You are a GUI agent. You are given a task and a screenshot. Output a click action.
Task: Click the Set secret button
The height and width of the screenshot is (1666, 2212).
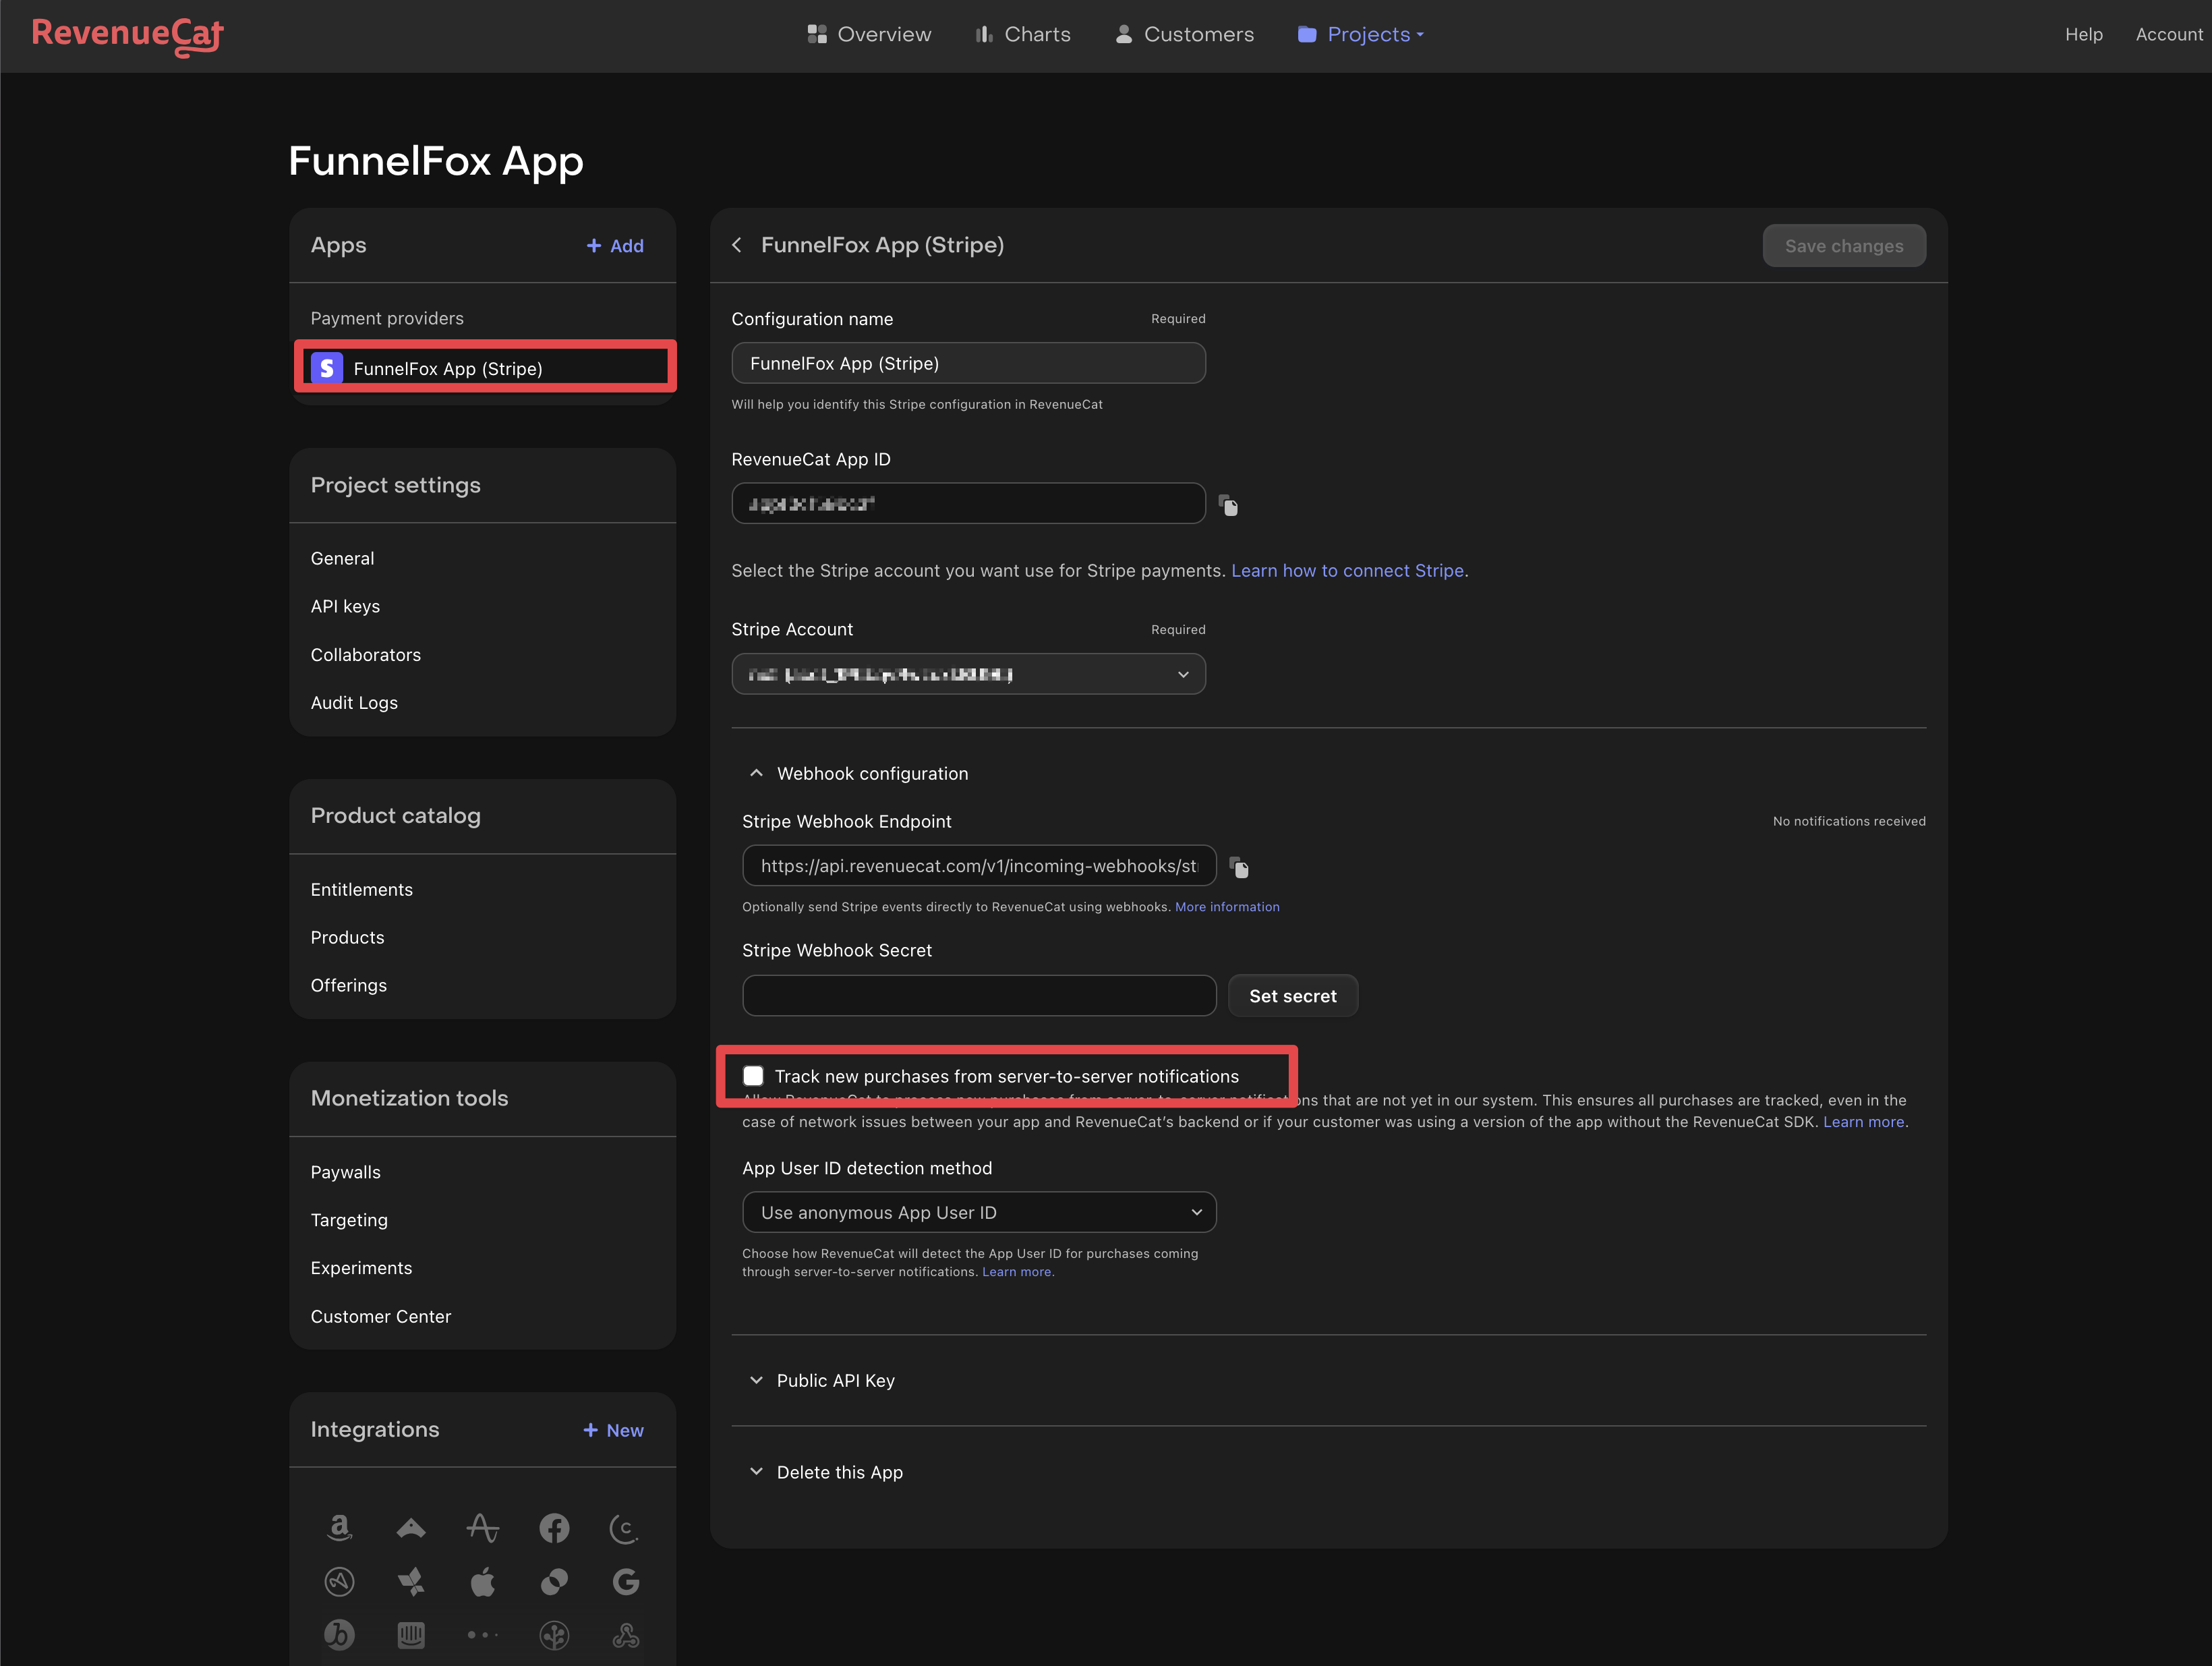coord(1292,996)
